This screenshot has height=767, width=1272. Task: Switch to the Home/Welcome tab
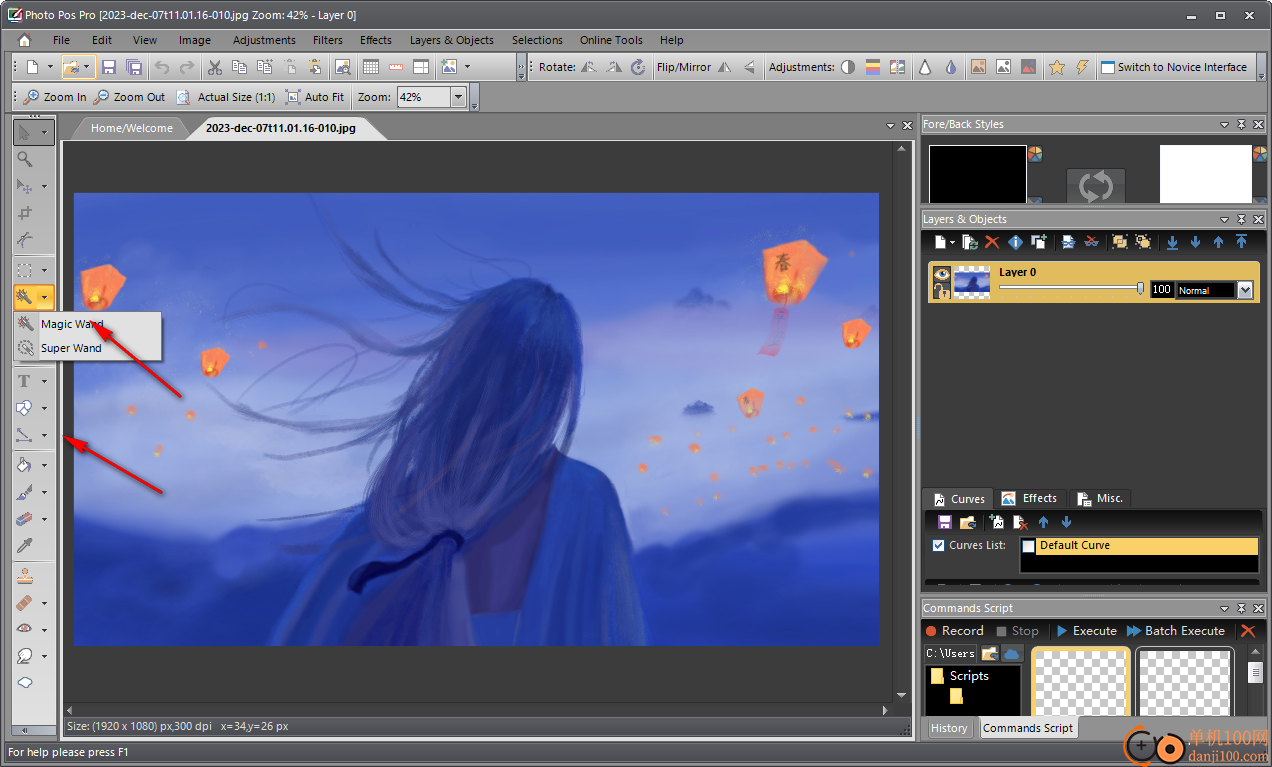point(132,128)
